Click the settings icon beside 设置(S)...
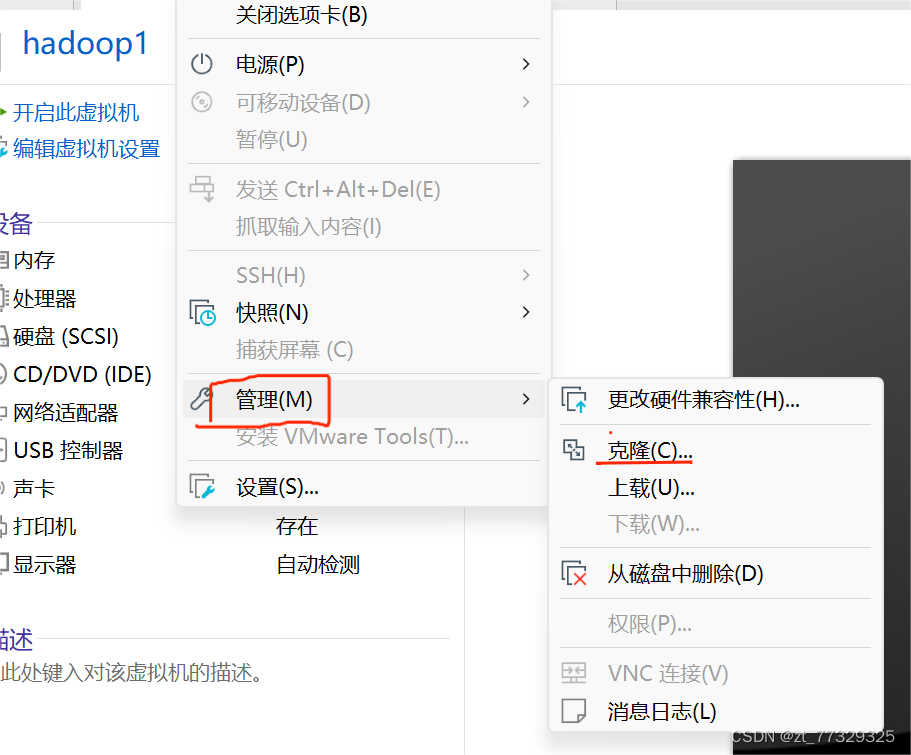 pyautogui.click(x=202, y=486)
